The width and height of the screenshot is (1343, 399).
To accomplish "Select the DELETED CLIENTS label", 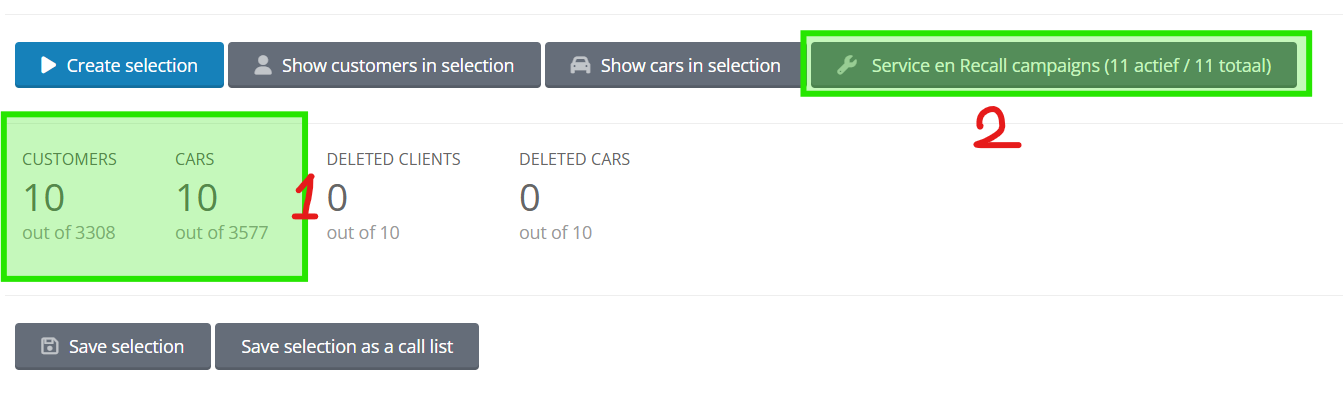I will pyautogui.click(x=394, y=159).
